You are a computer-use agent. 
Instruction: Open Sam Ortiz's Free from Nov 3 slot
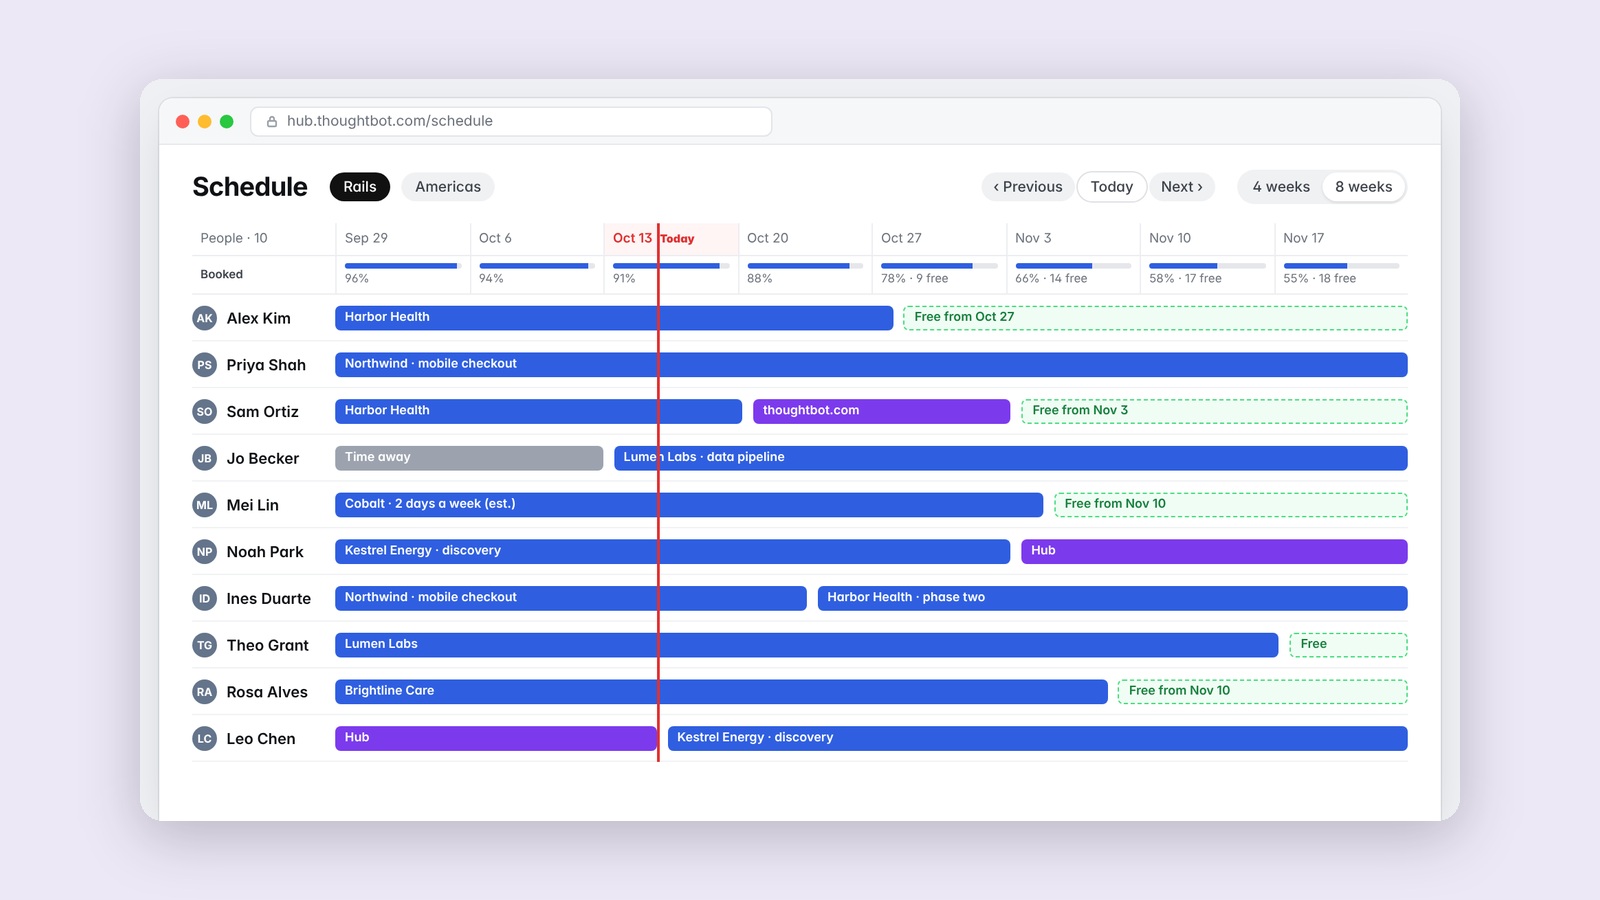pos(1214,411)
